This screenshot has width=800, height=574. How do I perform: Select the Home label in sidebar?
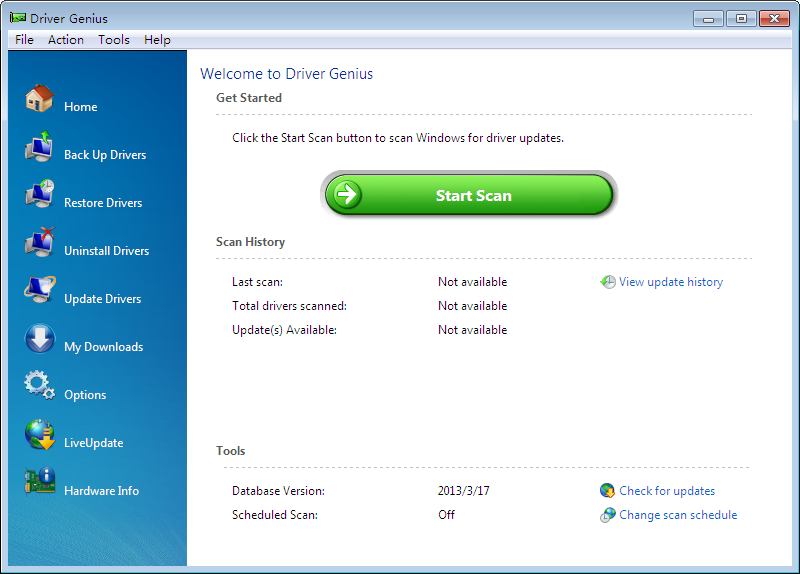(81, 107)
